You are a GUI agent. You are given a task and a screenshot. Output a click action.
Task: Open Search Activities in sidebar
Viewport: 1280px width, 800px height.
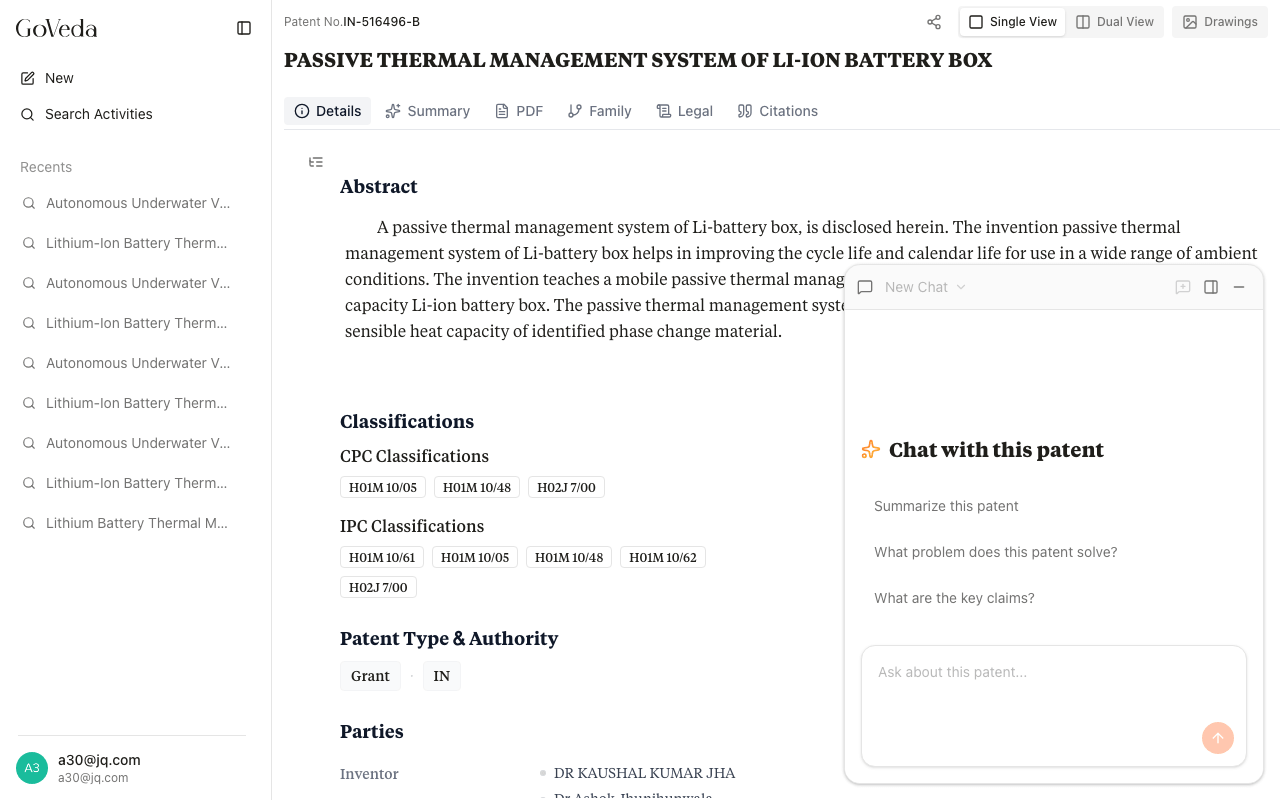pos(98,114)
